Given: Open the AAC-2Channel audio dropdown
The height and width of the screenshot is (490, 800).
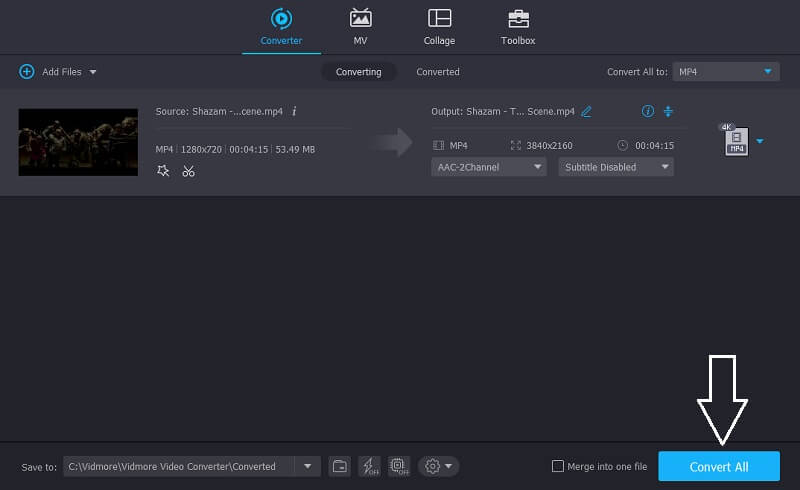Looking at the screenshot, I should tap(489, 167).
